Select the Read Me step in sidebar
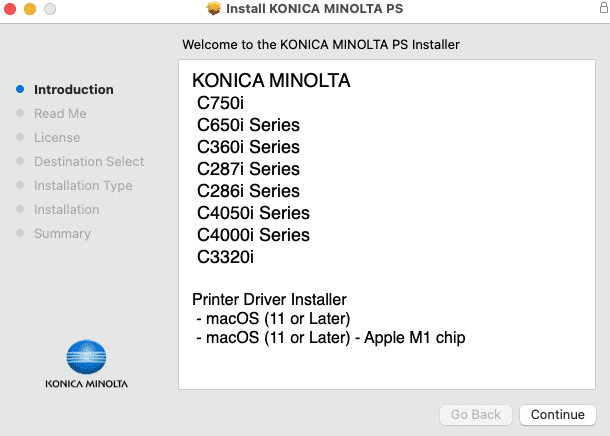The width and height of the screenshot is (610, 436). point(60,113)
